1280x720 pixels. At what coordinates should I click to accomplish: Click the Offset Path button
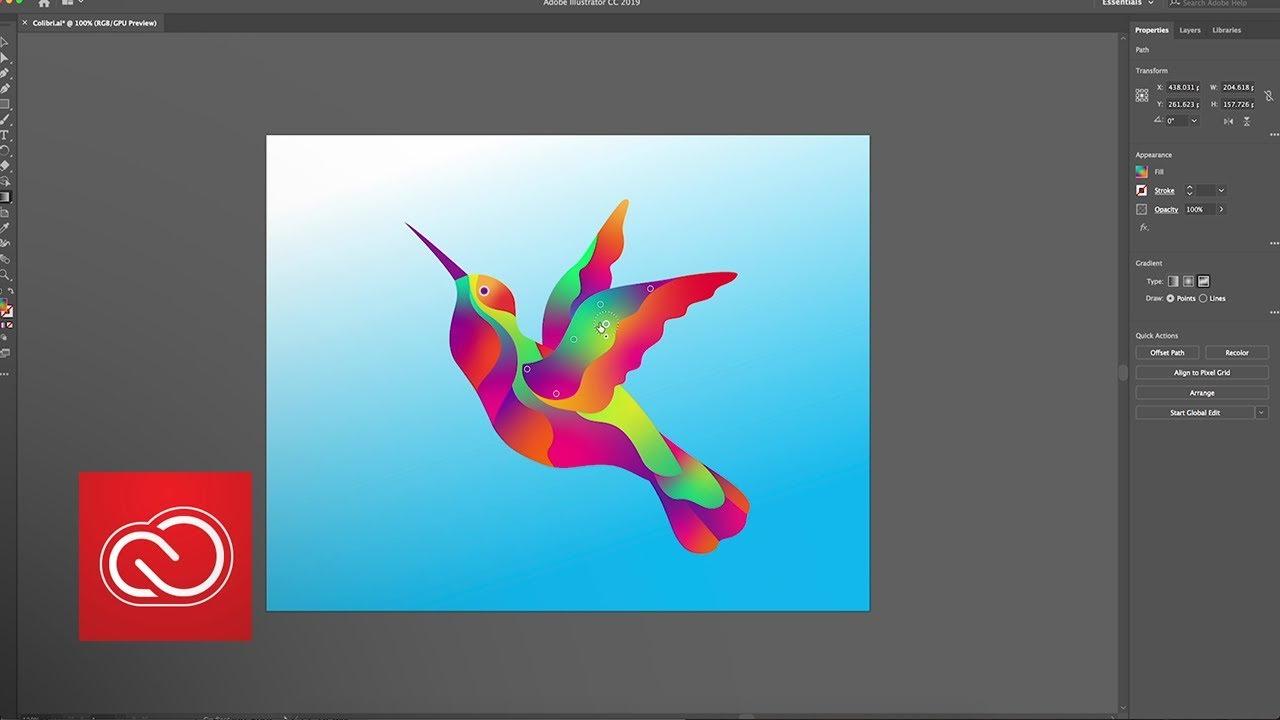pyautogui.click(x=1167, y=353)
